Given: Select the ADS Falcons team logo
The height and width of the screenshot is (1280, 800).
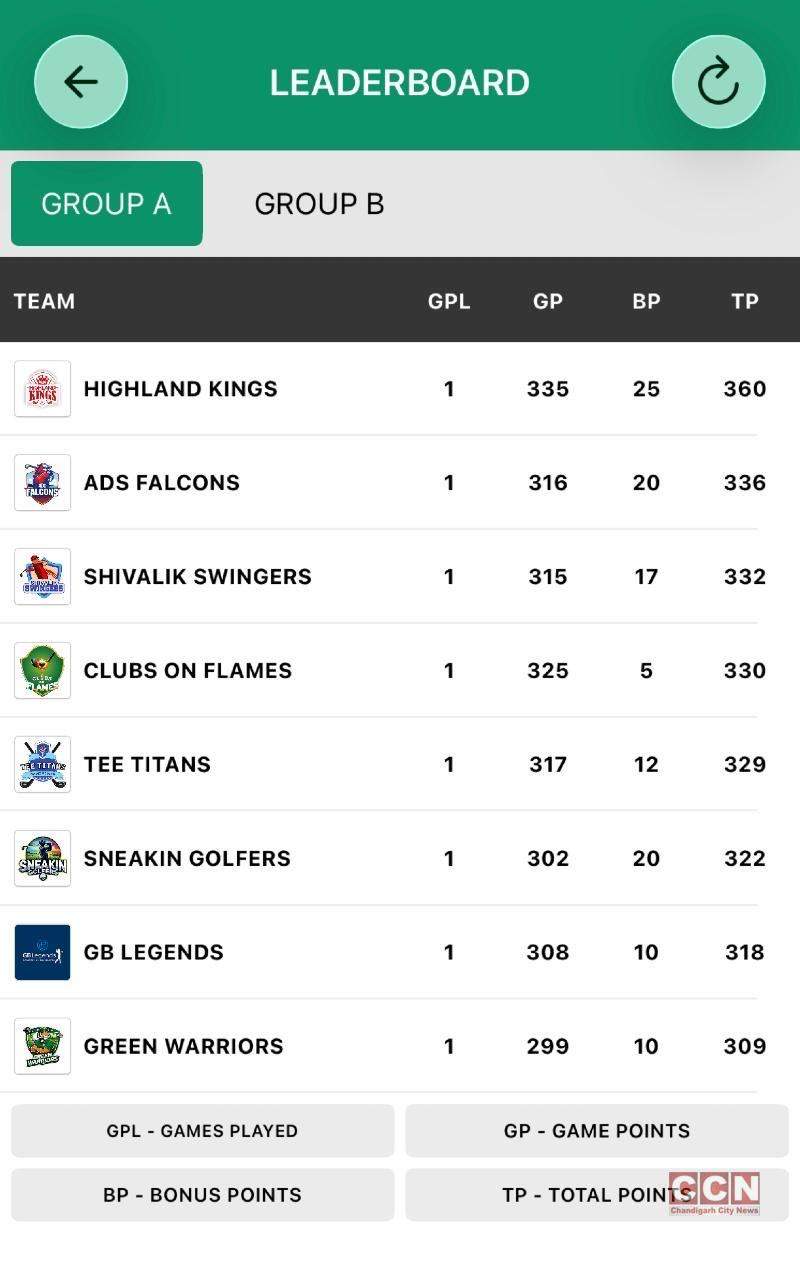Looking at the screenshot, I should (43, 483).
